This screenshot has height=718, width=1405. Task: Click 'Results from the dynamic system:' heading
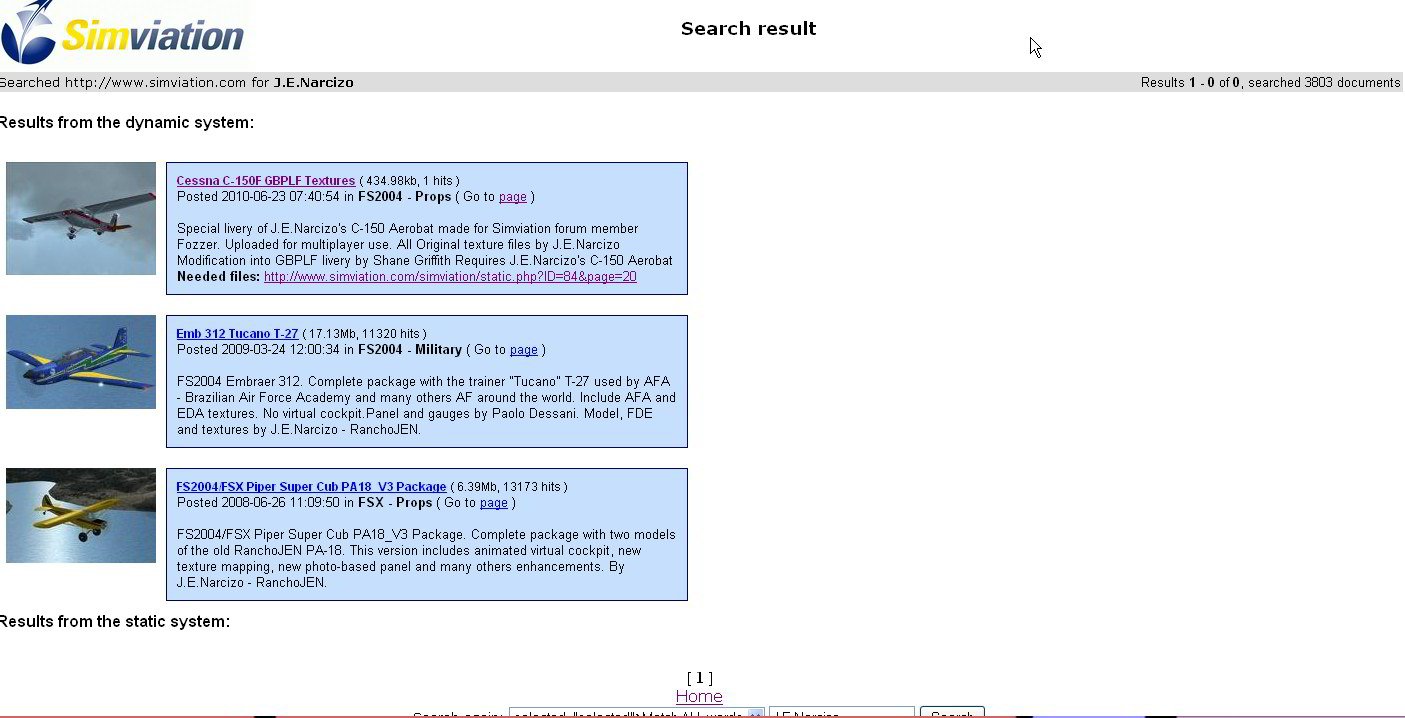click(127, 123)
